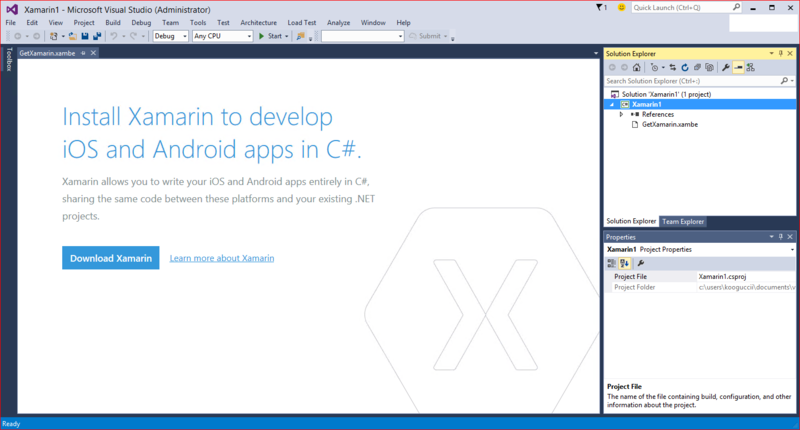Click the Pending Changes Filter clock icon

654,67
